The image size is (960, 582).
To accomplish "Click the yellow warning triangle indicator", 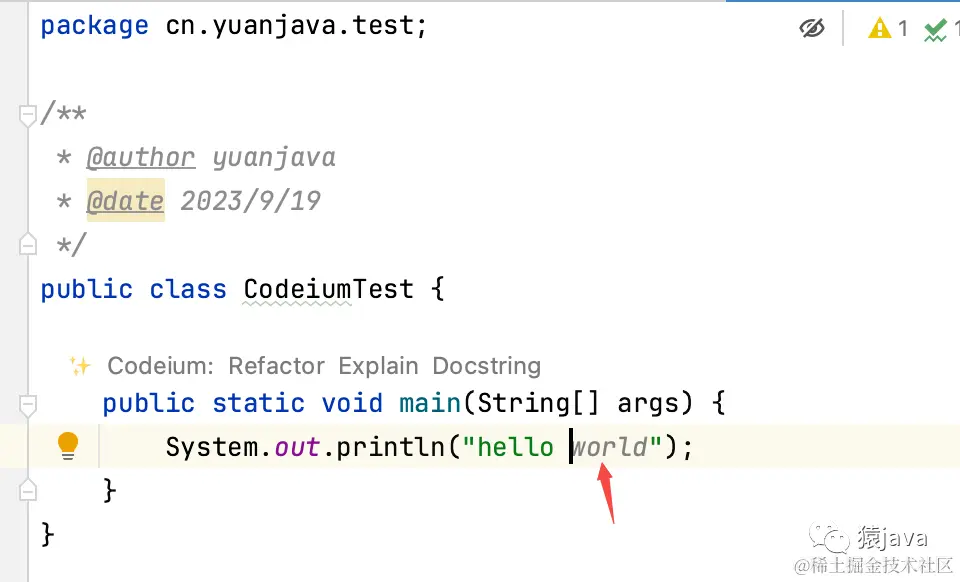I will (x=880, y=28).
